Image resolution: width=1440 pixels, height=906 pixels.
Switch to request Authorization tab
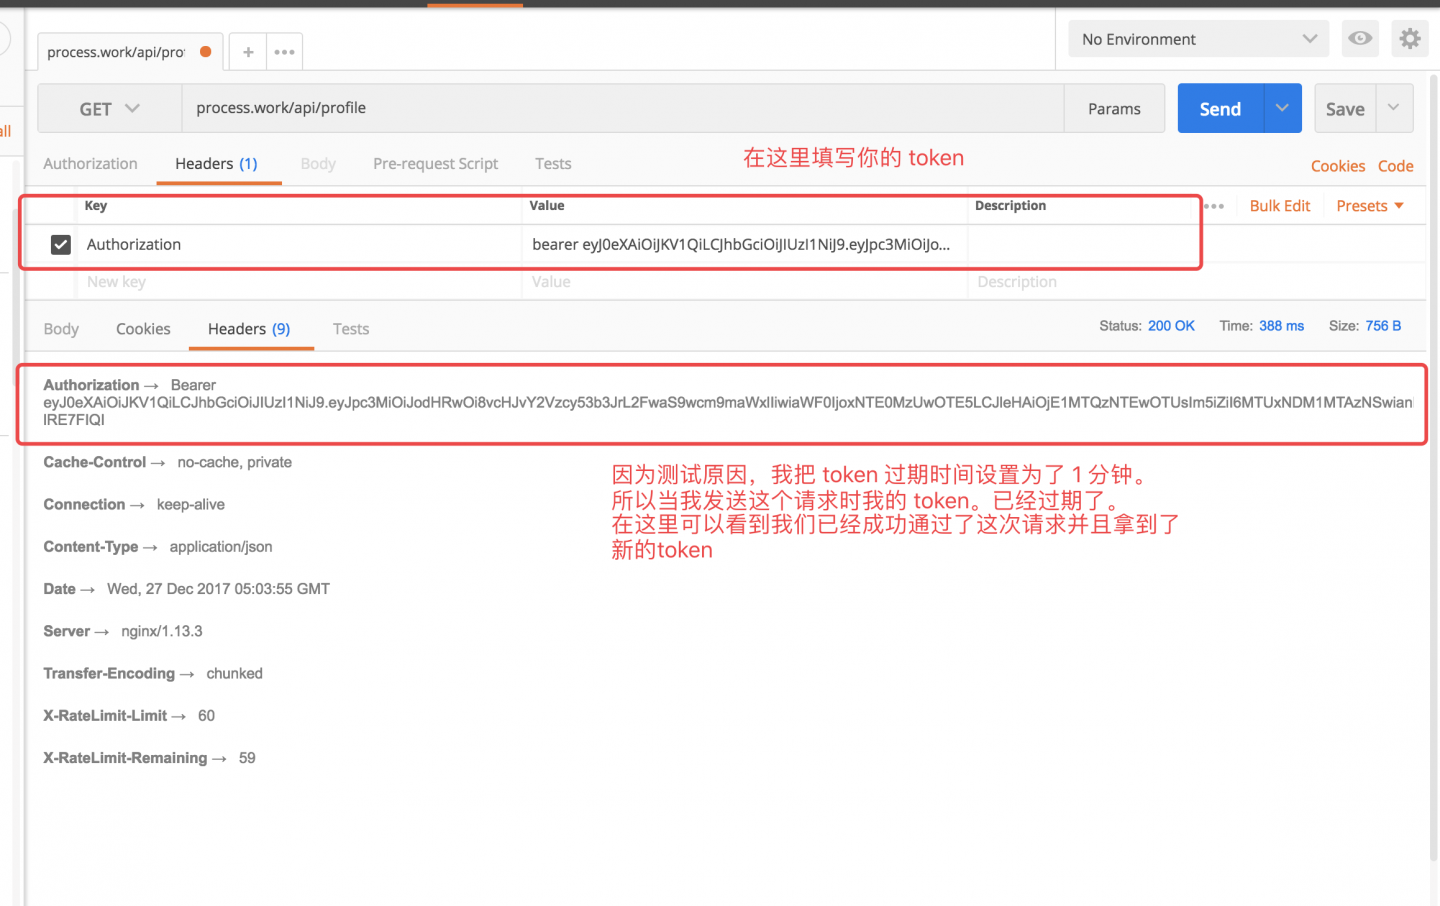point(90,164)
